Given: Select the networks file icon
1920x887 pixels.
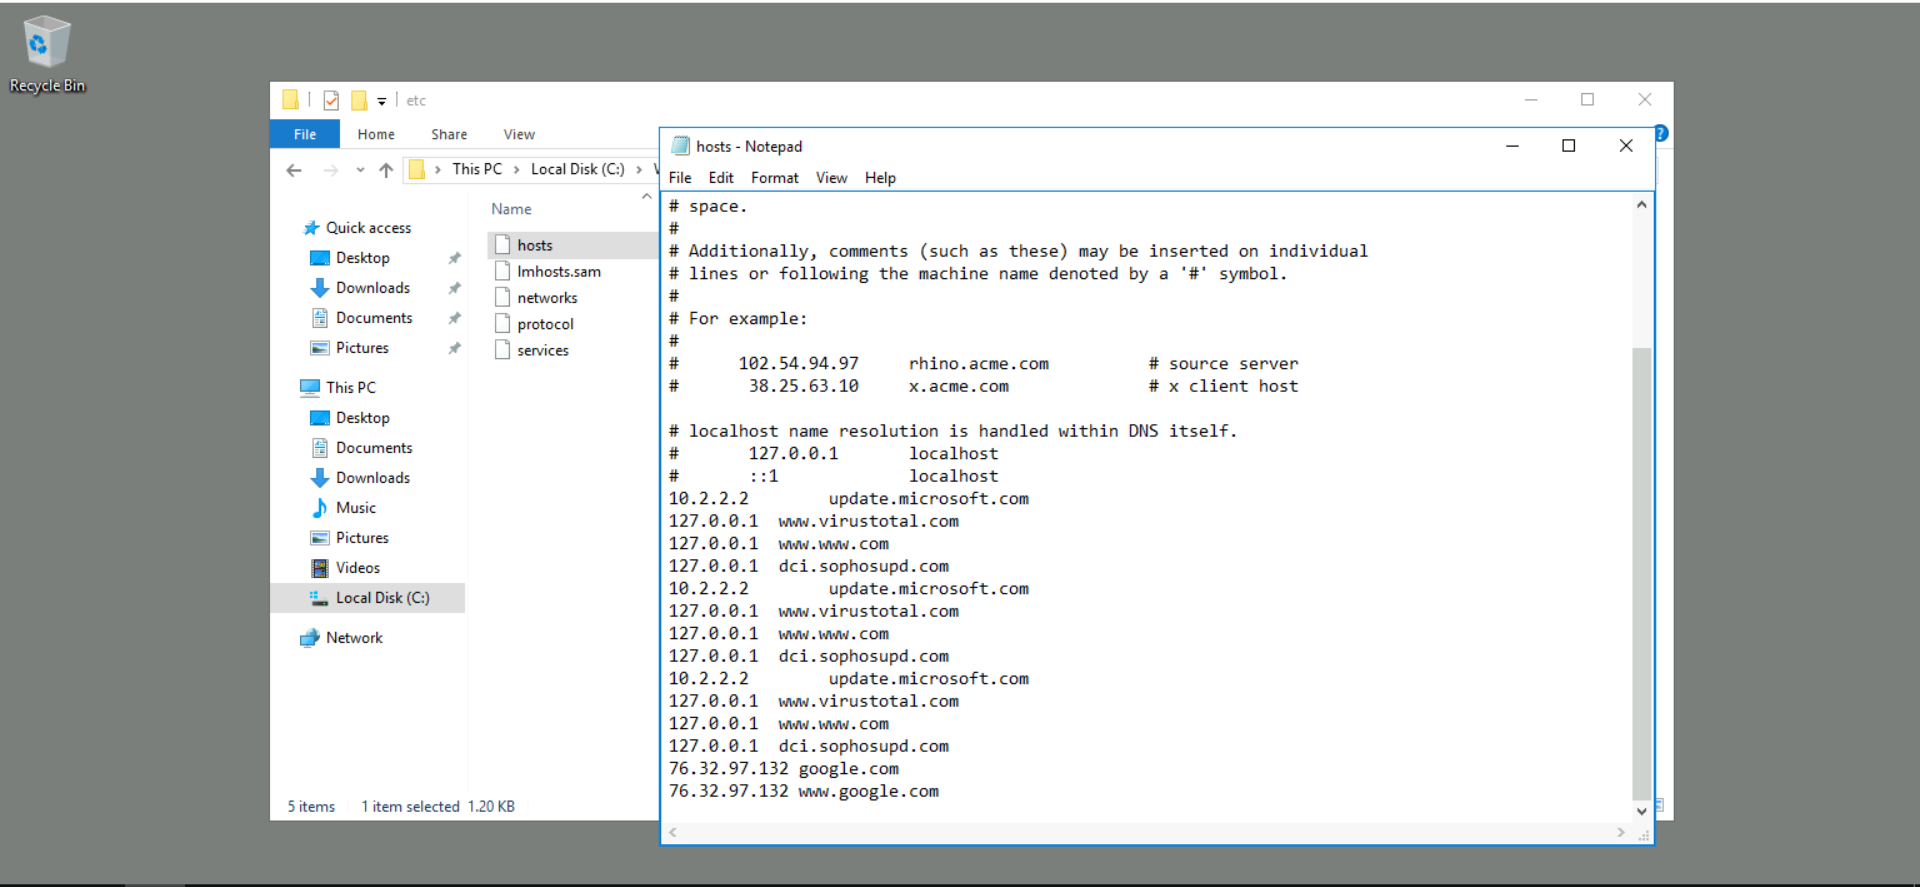Looking at the screenshot, I should click(x=502, y=297).
